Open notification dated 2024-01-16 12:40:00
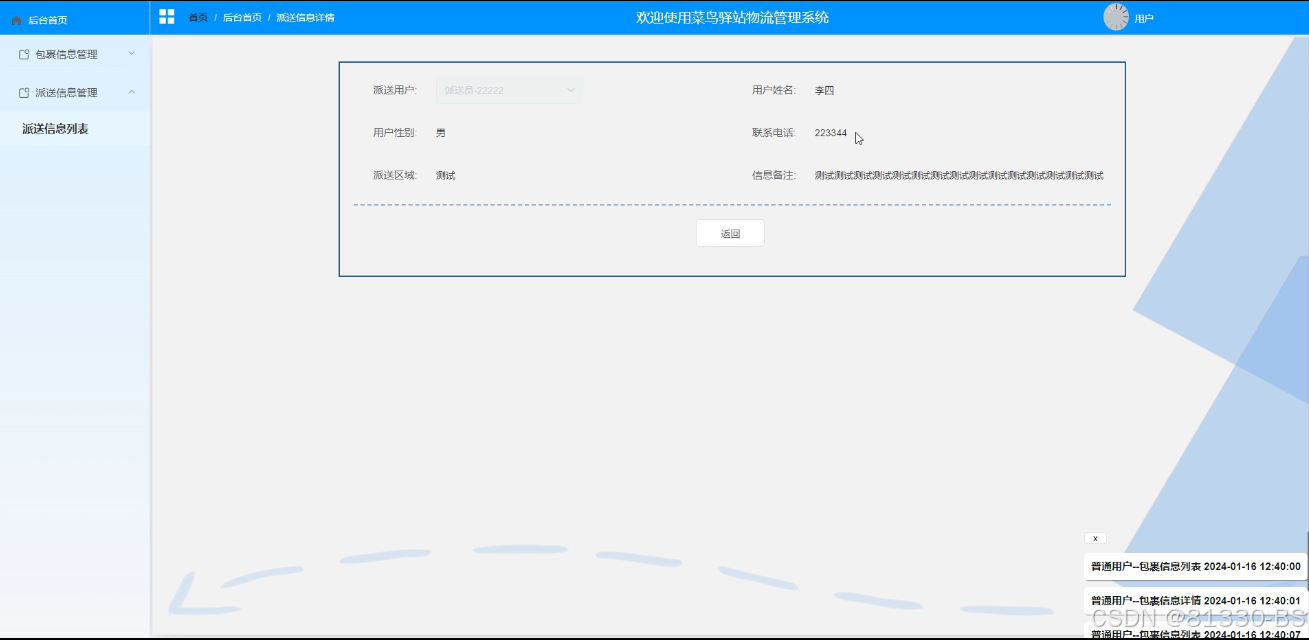Viewport: 1309px width, 640px height. pos(1195,566)
